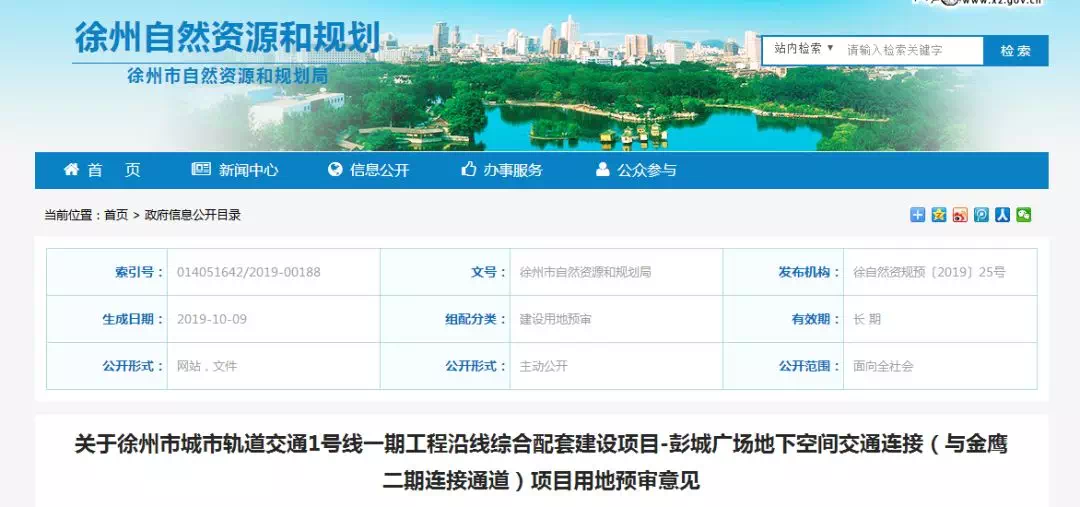Open 办事服务 navigation menu

click(502, 170)
